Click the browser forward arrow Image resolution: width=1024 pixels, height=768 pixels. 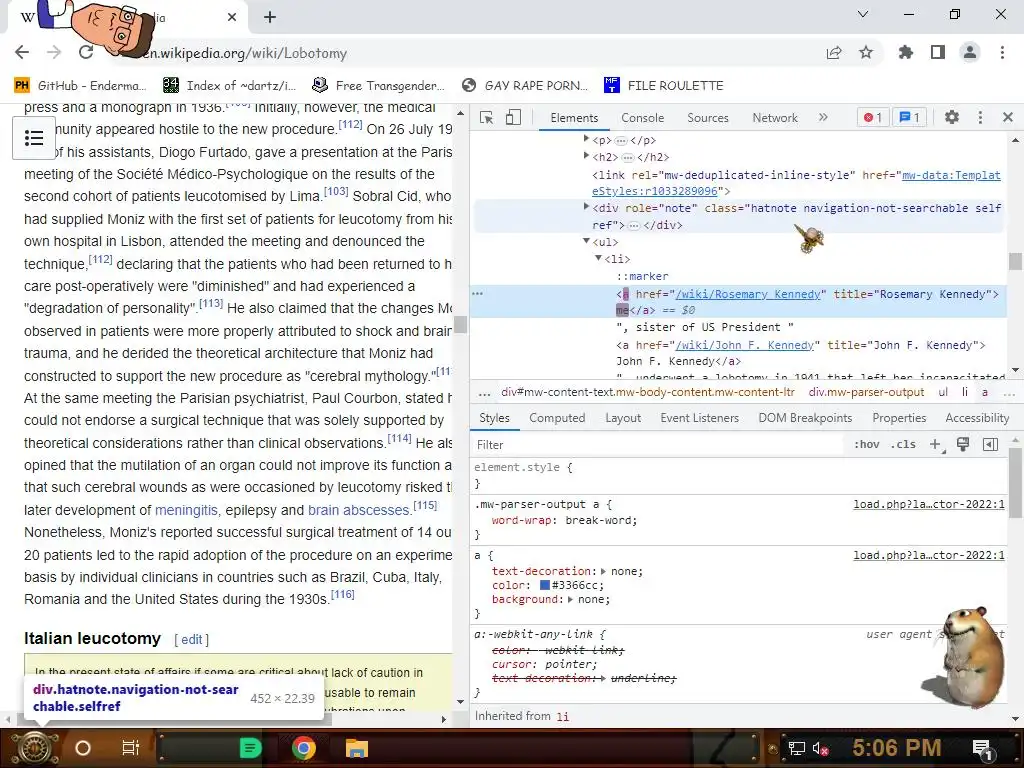54,53
